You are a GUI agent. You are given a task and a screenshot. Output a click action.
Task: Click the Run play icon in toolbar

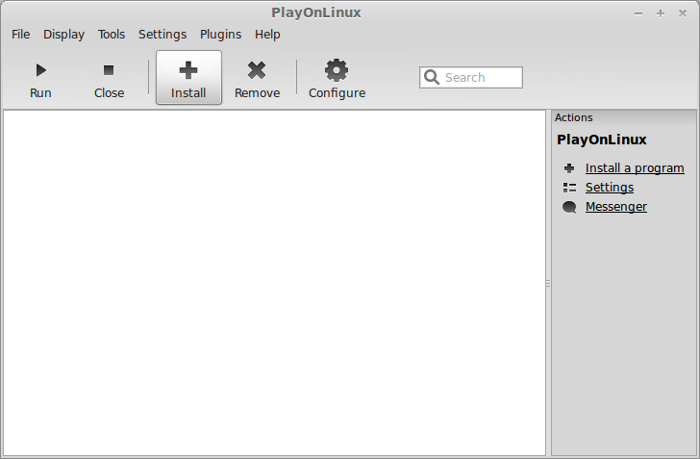[41, 70]
